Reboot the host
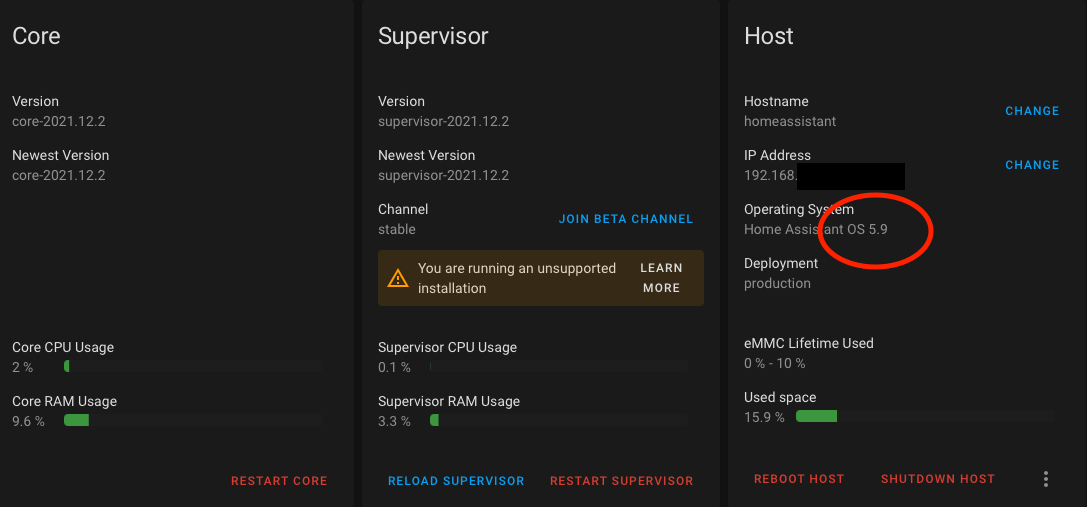Viewport: 1087px width, 507px height. (x=799, y=479)
